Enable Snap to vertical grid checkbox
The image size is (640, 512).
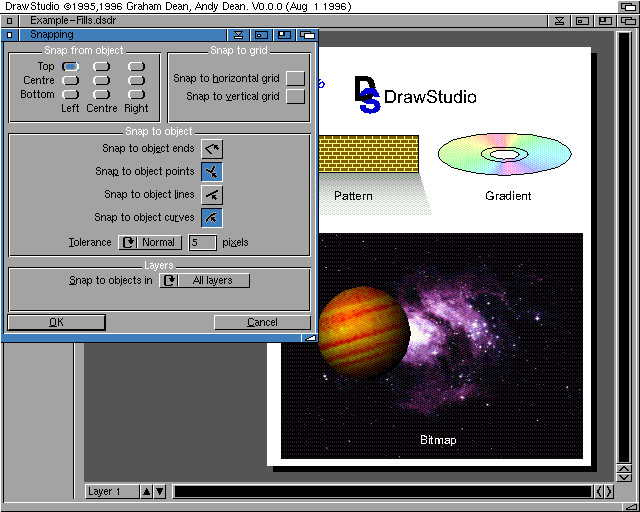pyautogui.click(x=296, y=96)
